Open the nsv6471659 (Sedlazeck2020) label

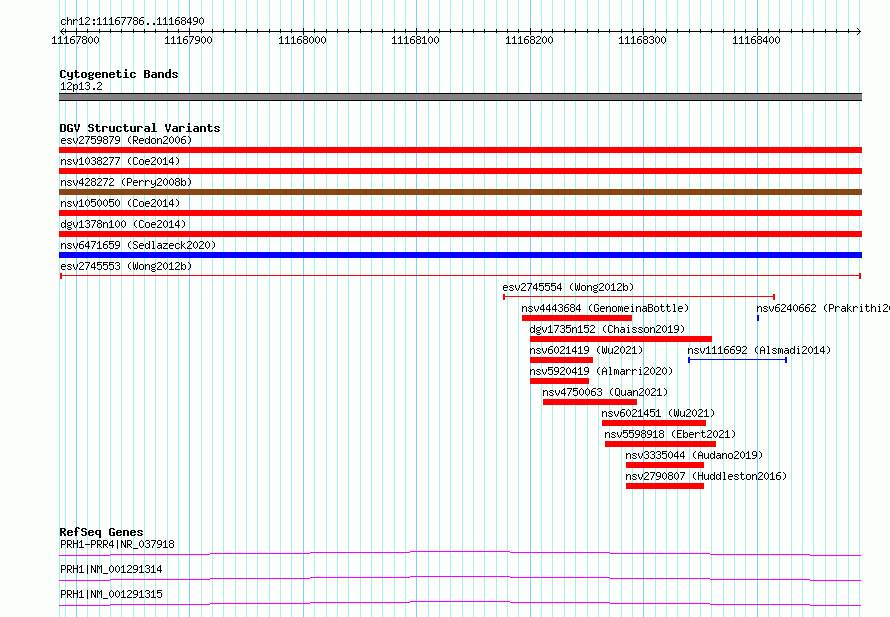[138, 245]
